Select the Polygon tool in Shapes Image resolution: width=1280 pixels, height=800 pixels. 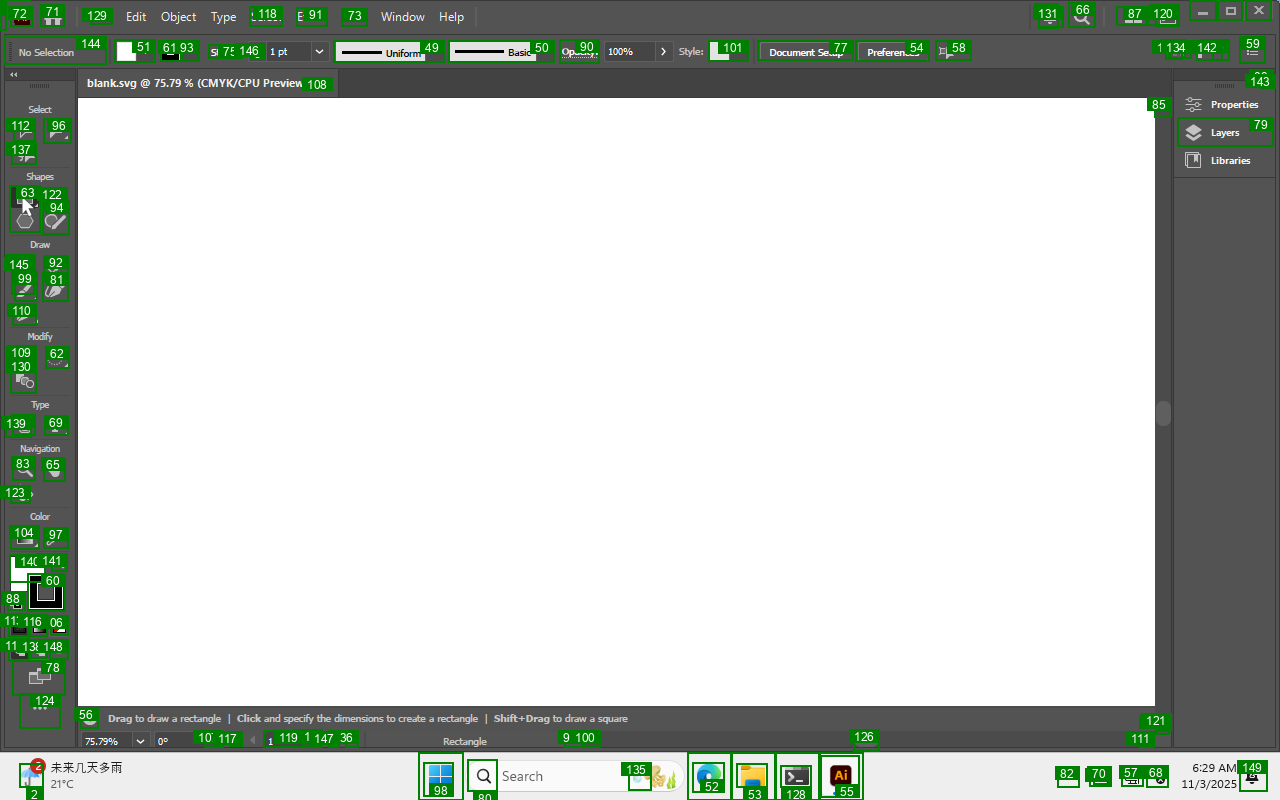pyautogui.click(x=24, y=221)
